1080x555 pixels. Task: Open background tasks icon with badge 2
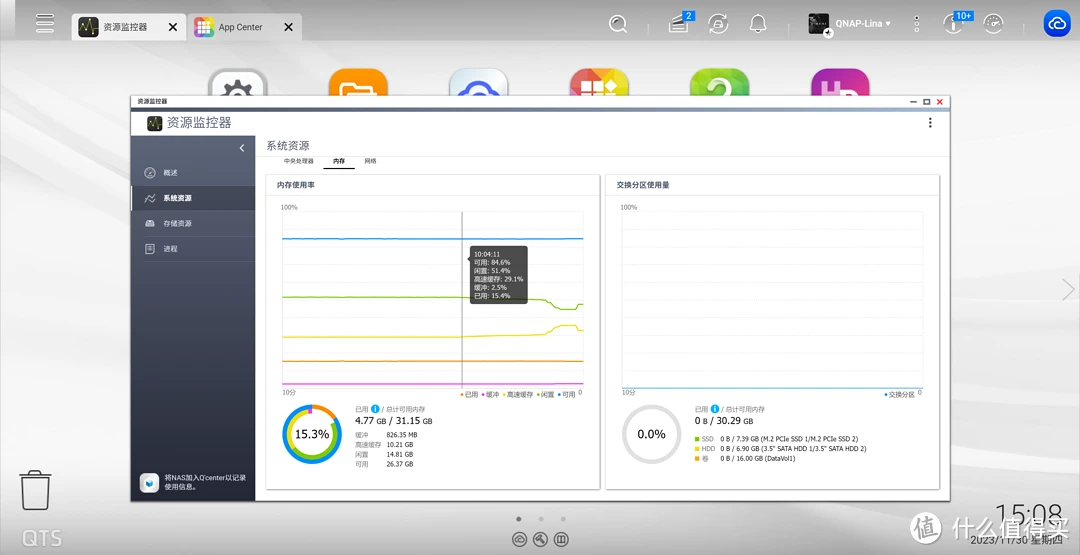[679, 24]
